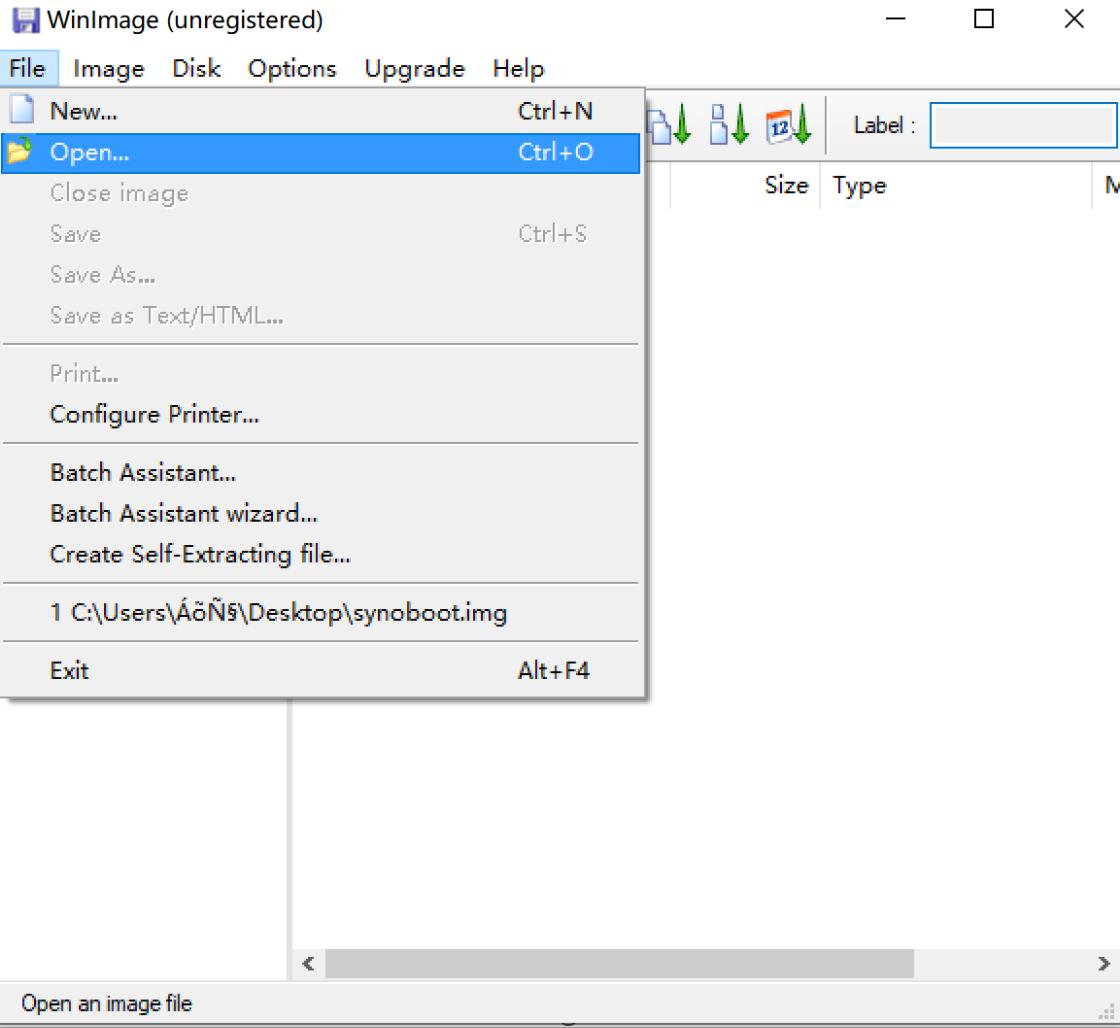1120x1028 pixels.
Task: Click inside the Label input field
Action: tap(1024, 125)
